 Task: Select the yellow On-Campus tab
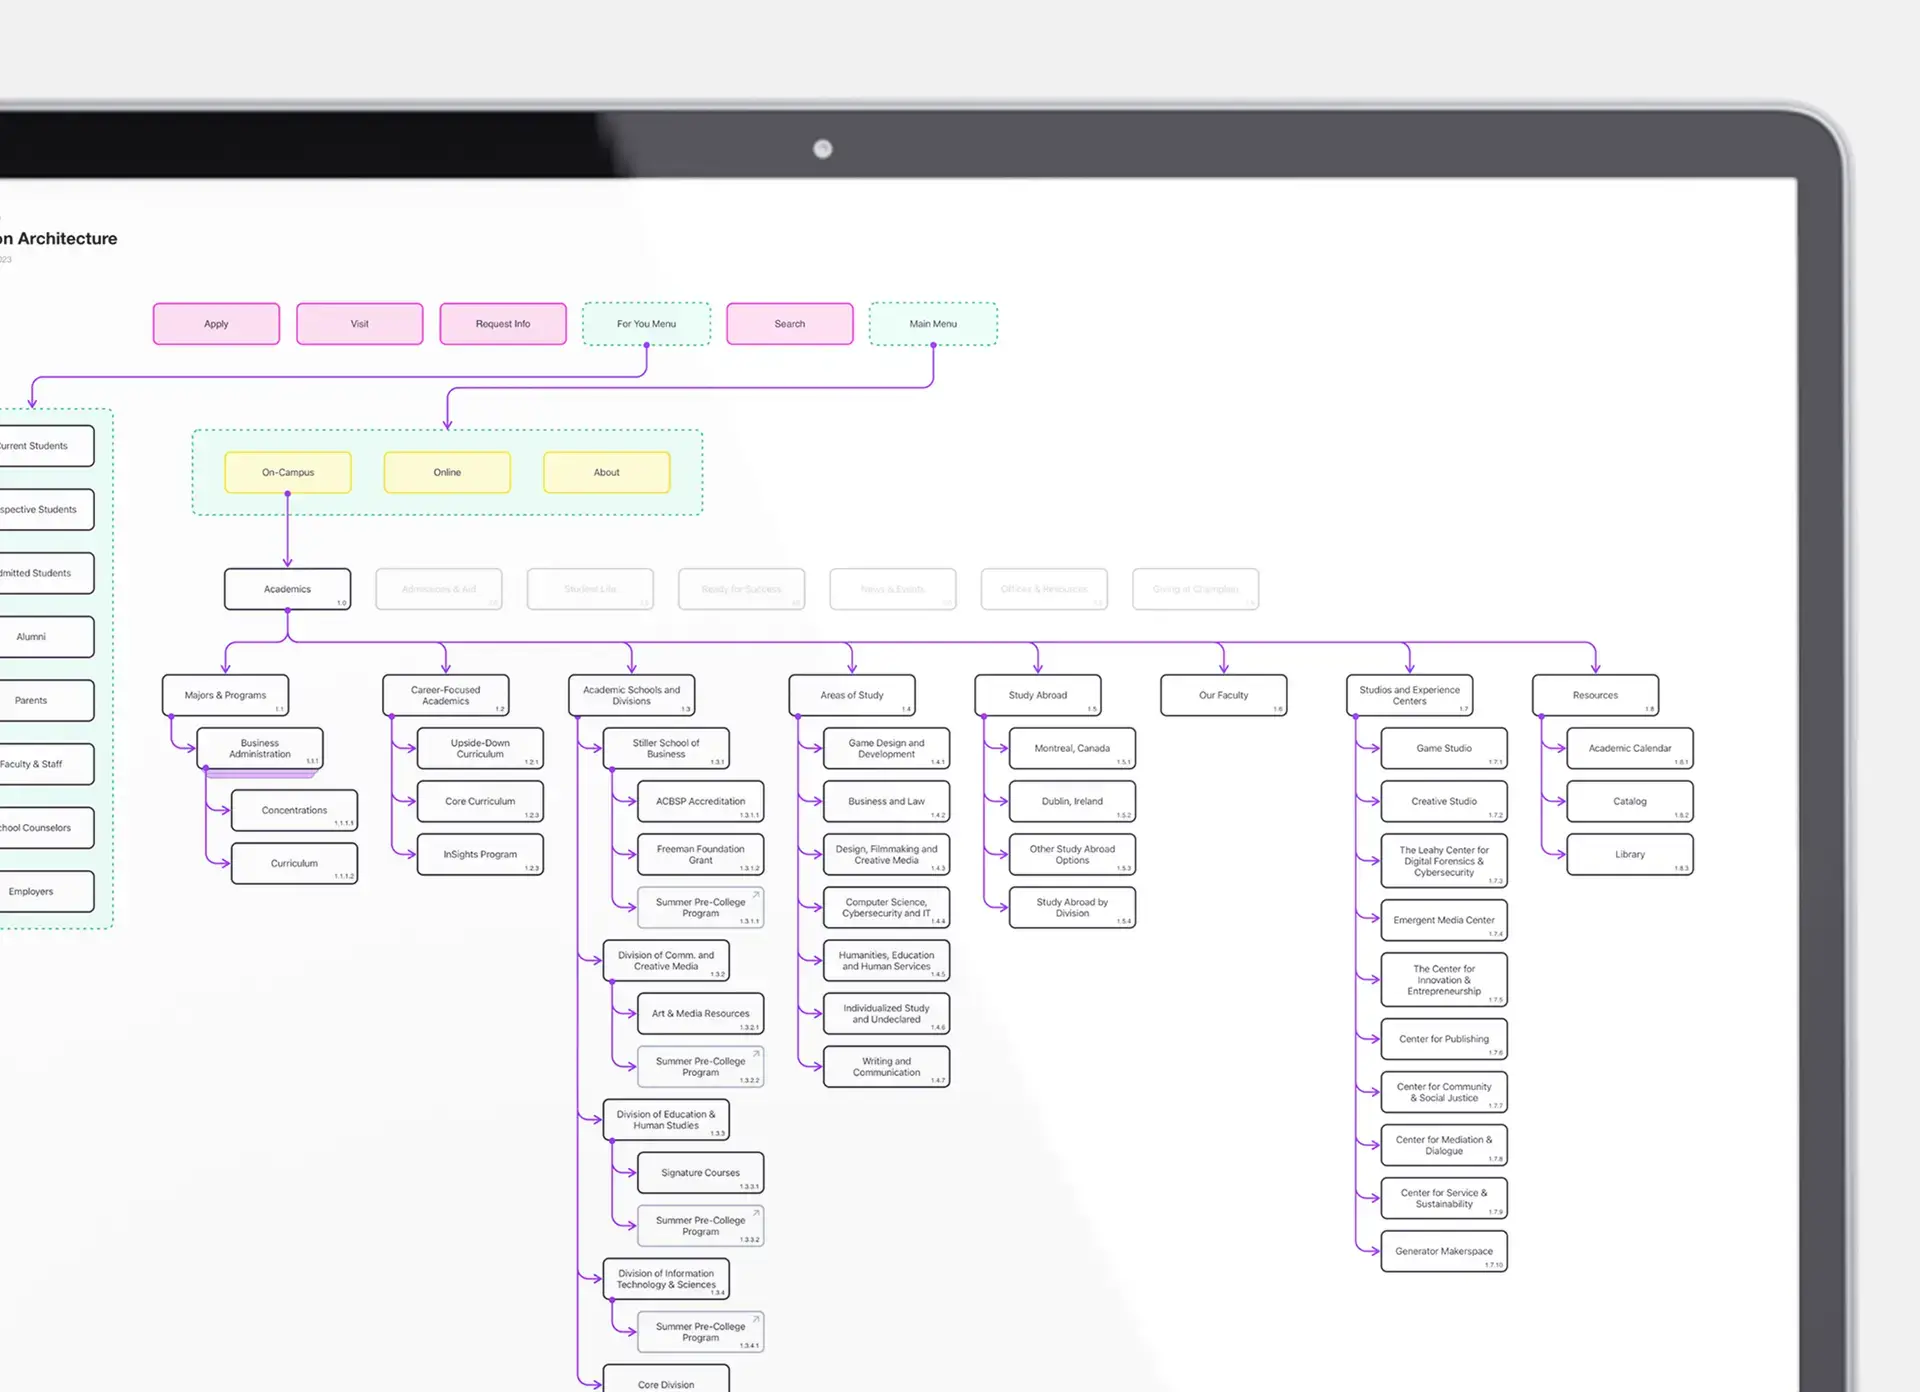(x=288, y=472)
